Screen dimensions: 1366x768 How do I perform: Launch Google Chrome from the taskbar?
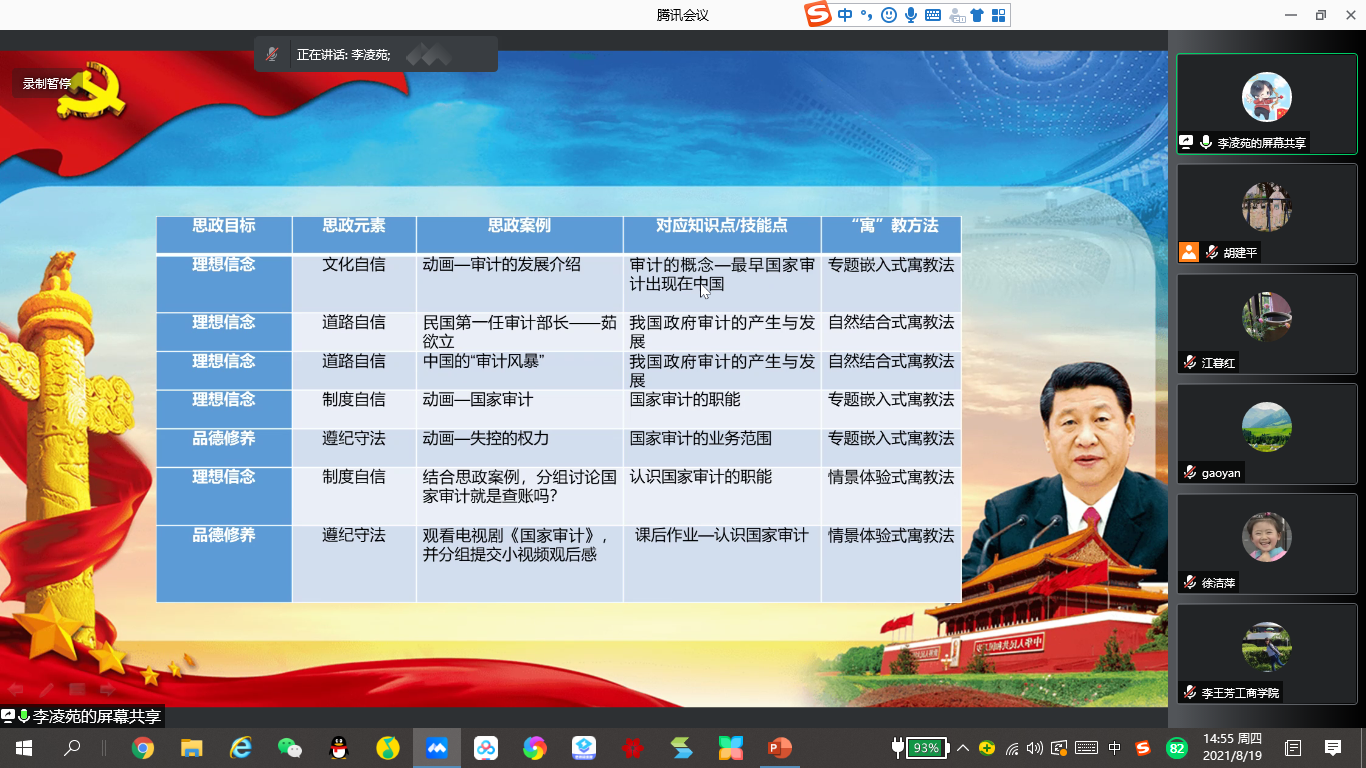[143, 748]
